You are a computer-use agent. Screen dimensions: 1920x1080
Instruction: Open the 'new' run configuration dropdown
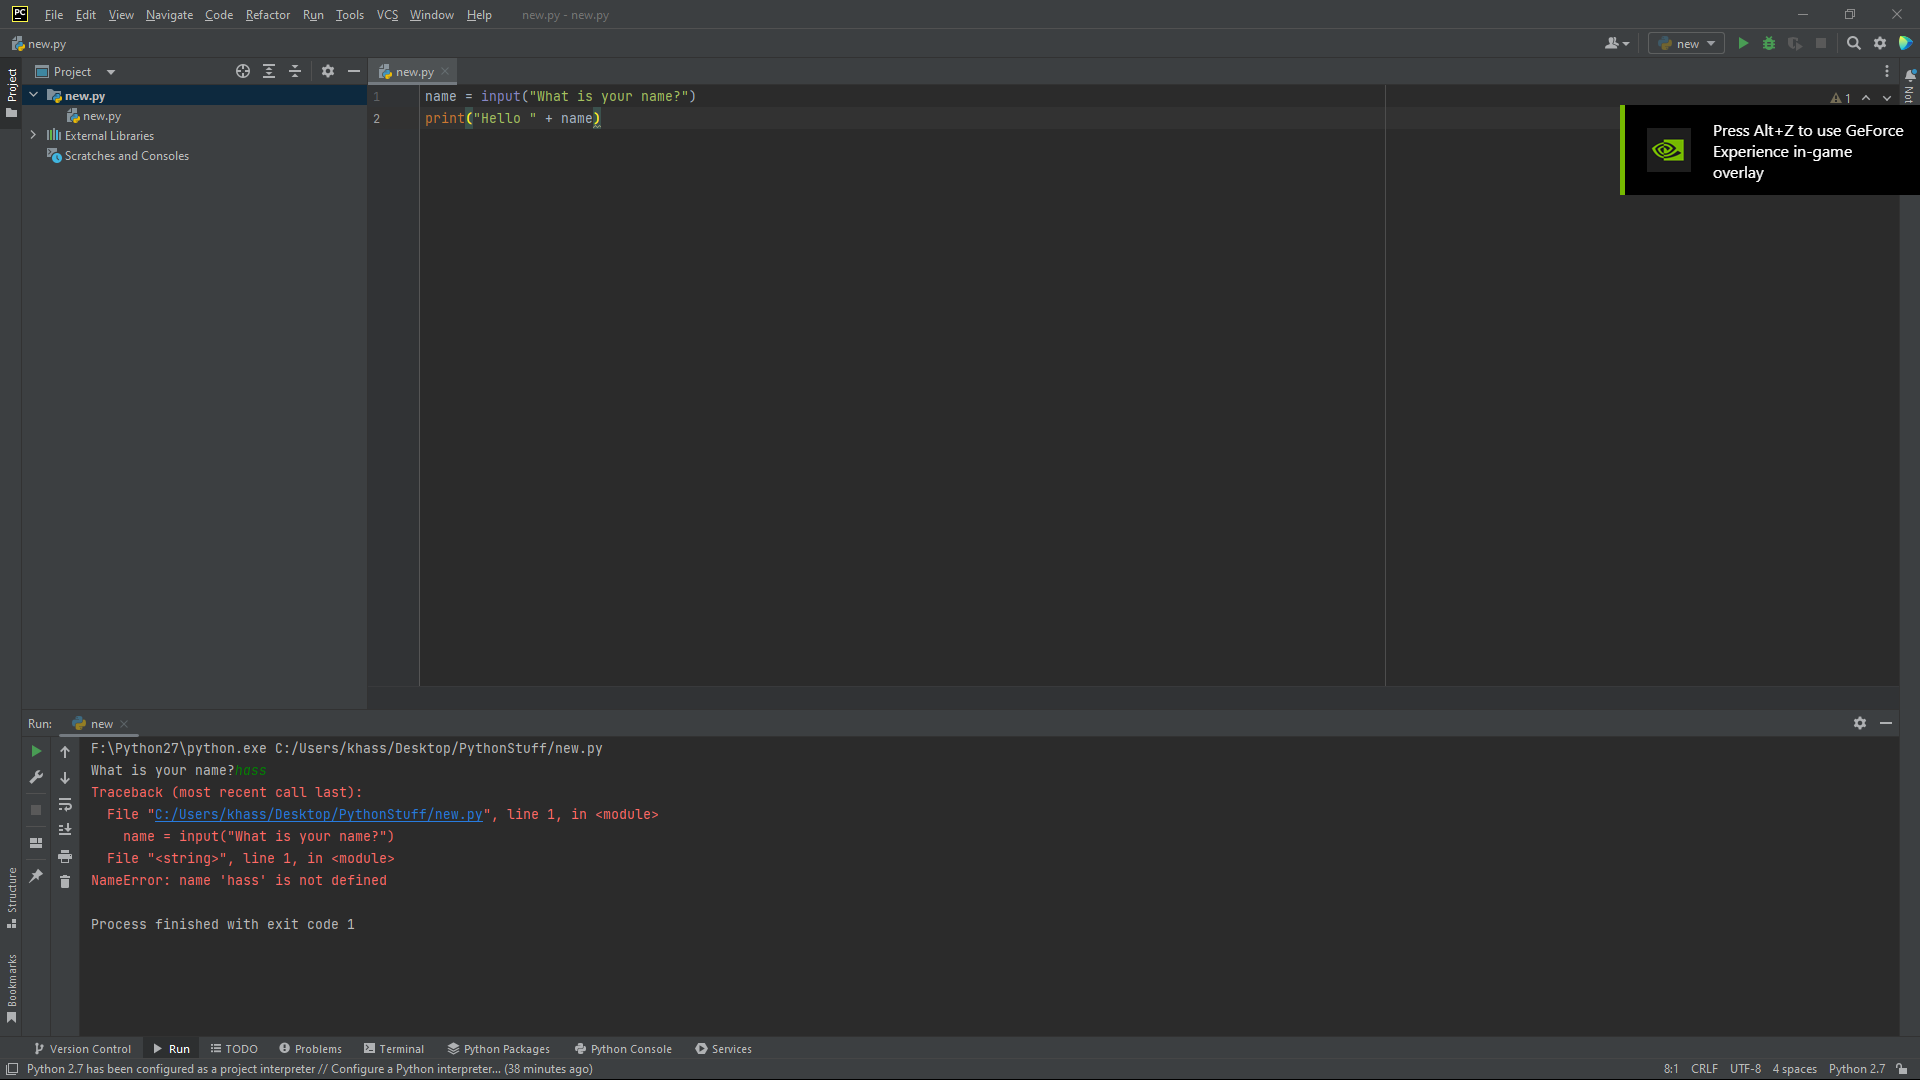tap(1686, 43)
